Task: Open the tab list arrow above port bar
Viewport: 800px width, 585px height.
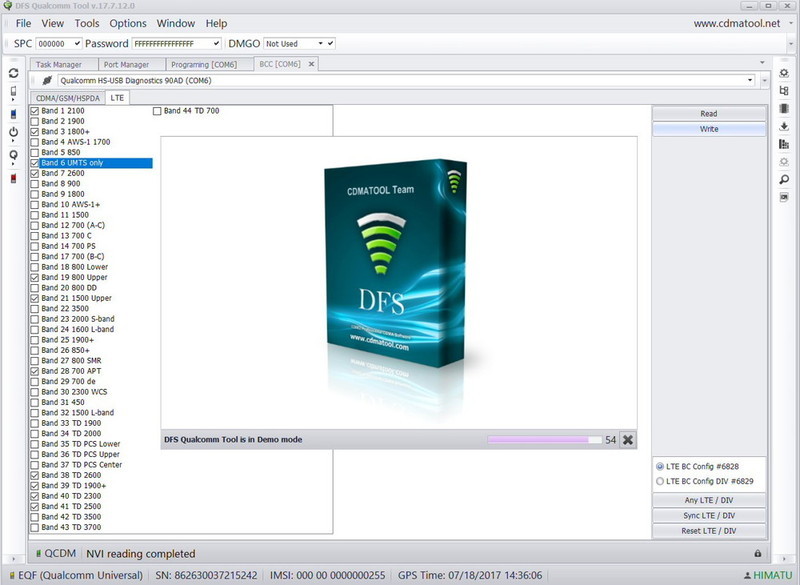Action: 762,62
